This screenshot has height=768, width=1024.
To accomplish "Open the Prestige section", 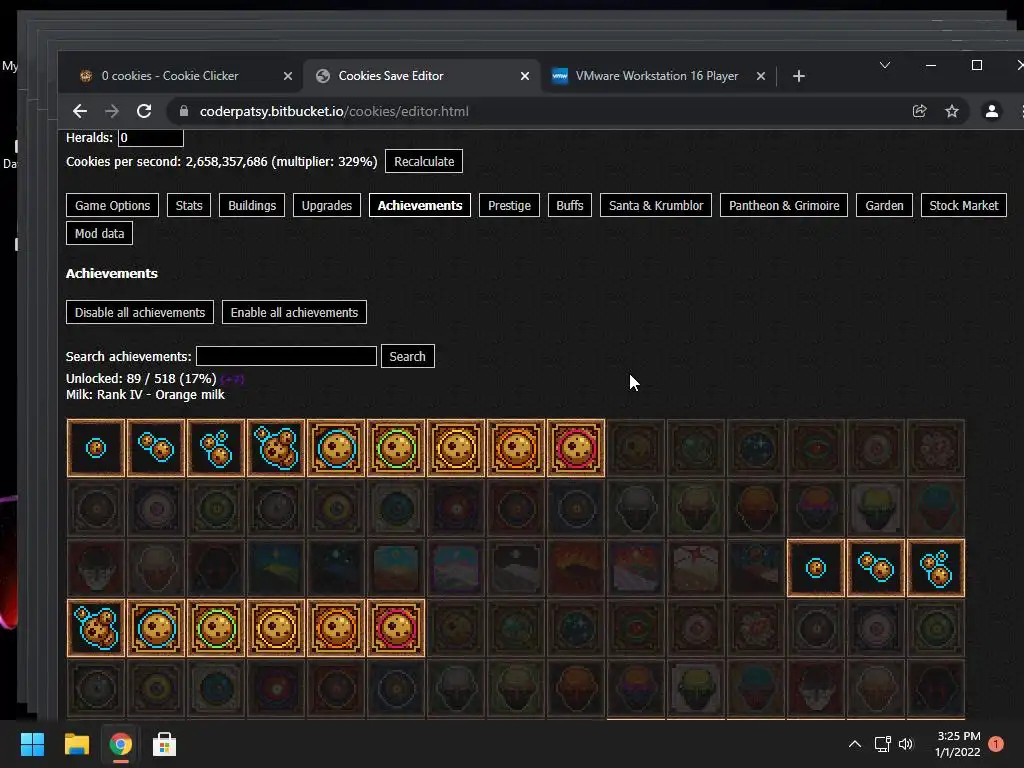I will (x=509, y=205).
